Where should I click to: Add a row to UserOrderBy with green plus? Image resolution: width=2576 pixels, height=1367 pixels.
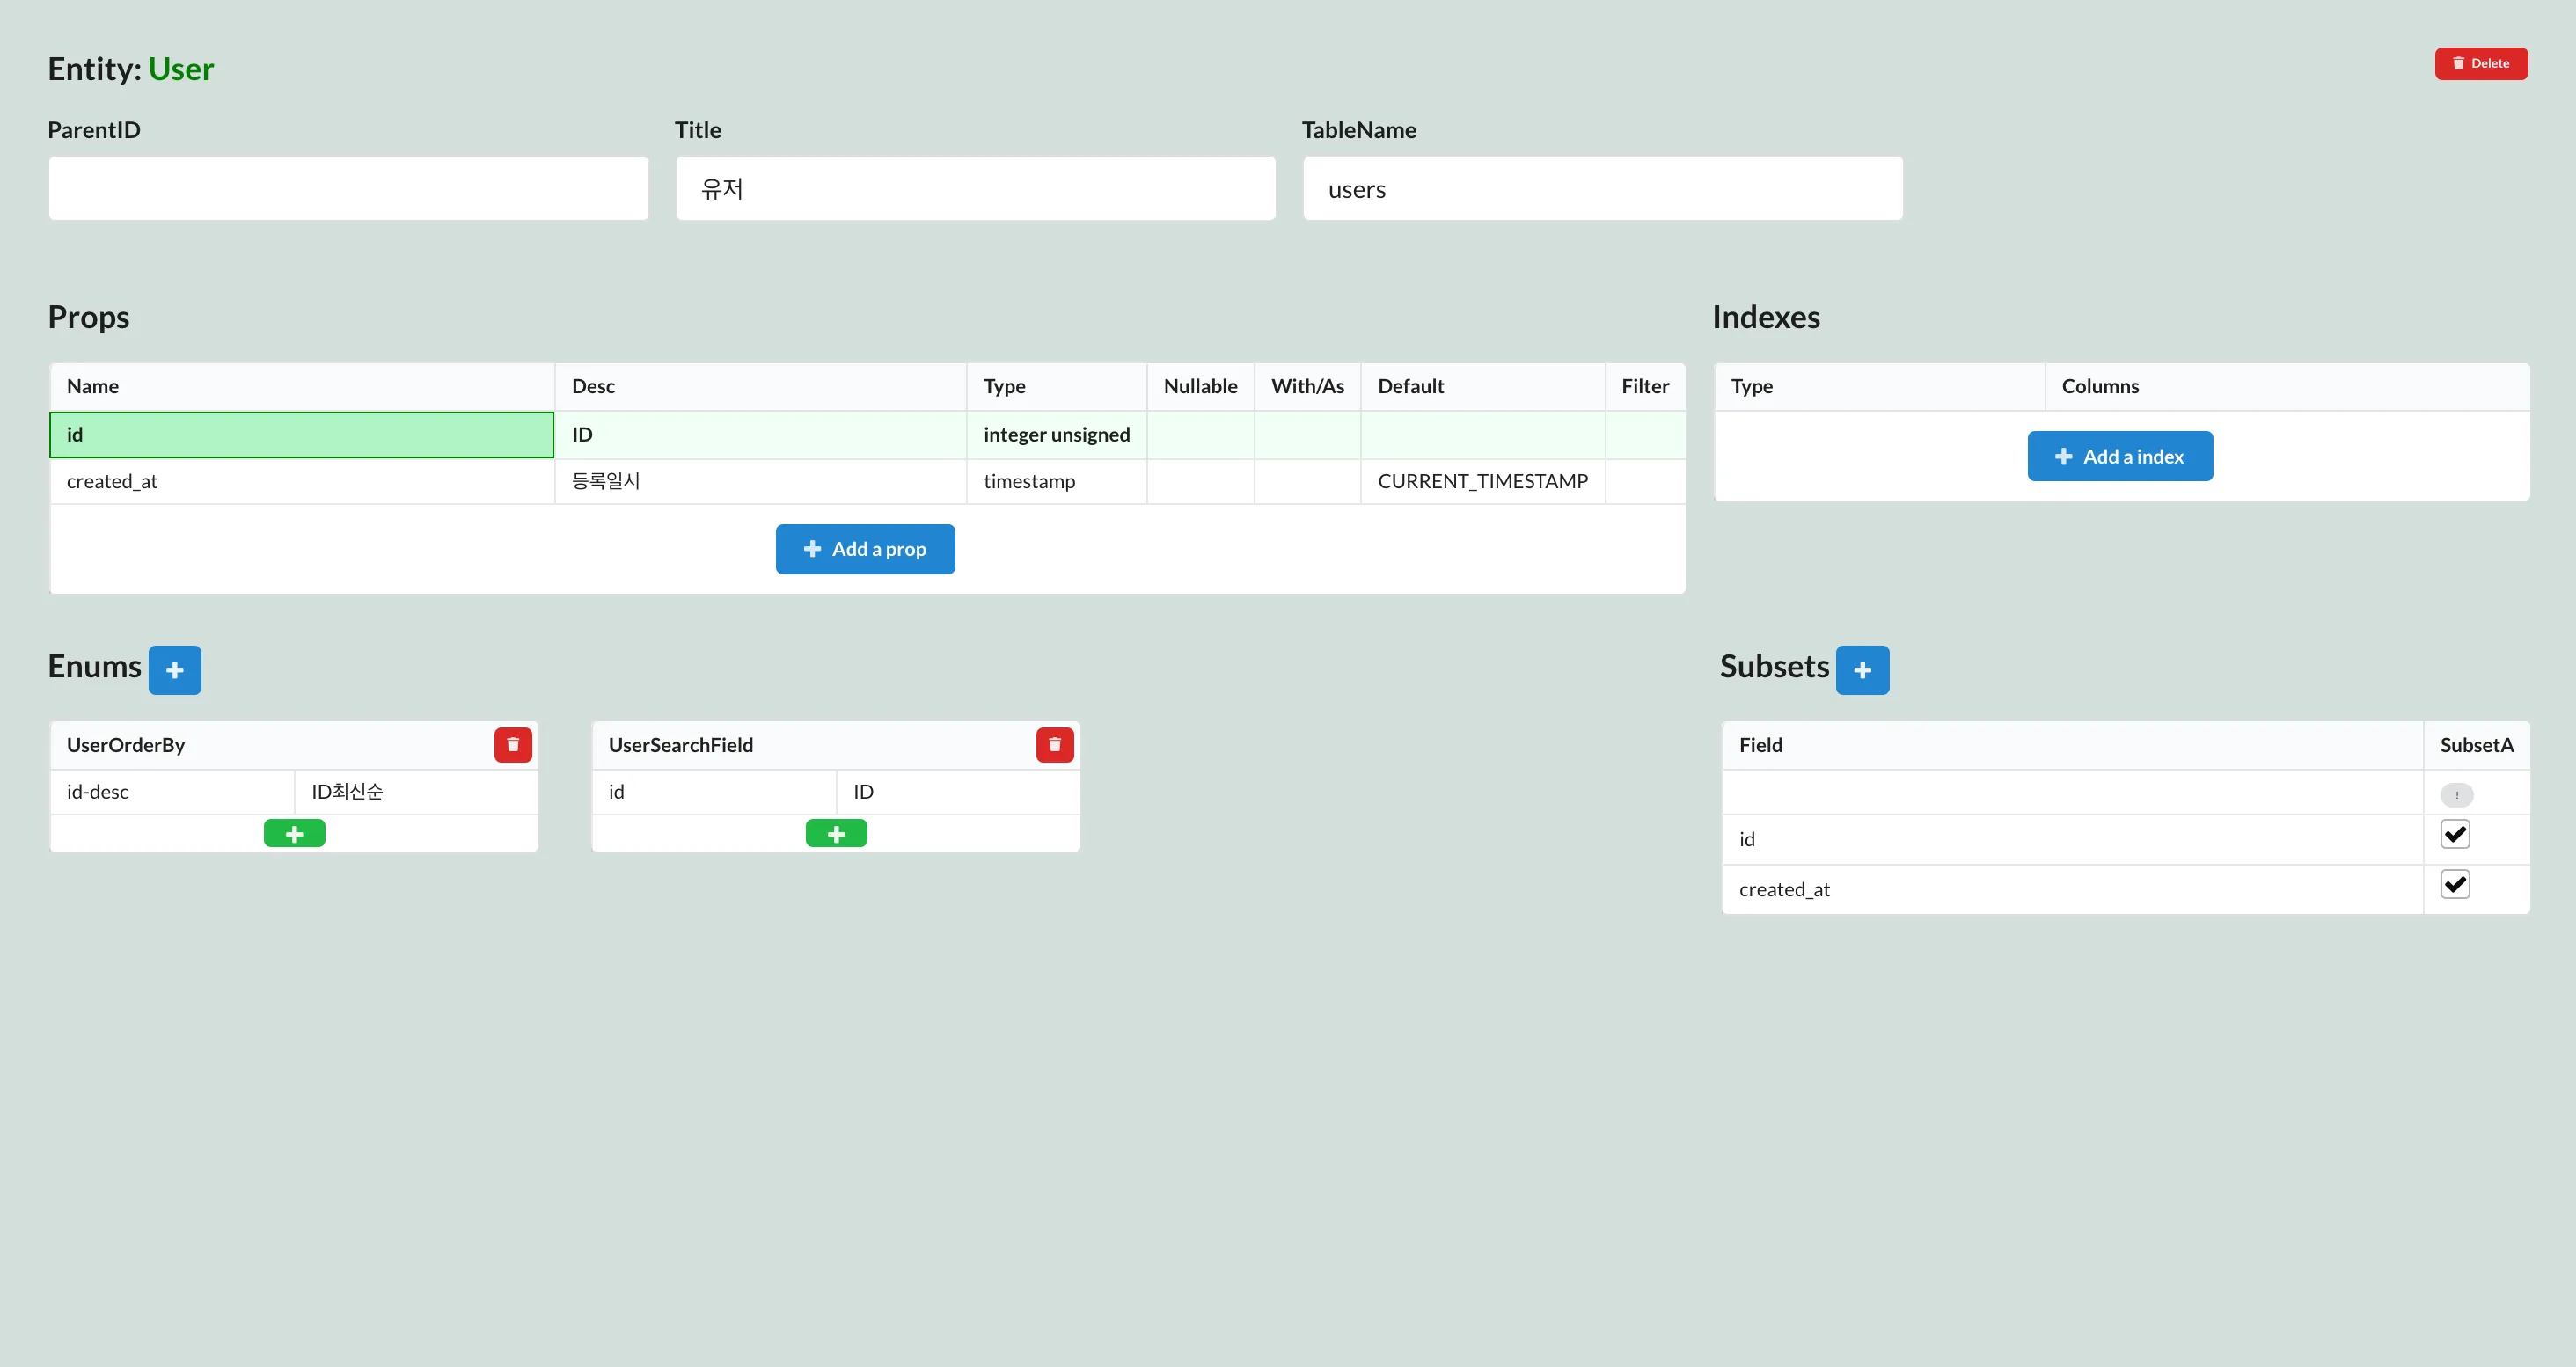tap(294, 833)
